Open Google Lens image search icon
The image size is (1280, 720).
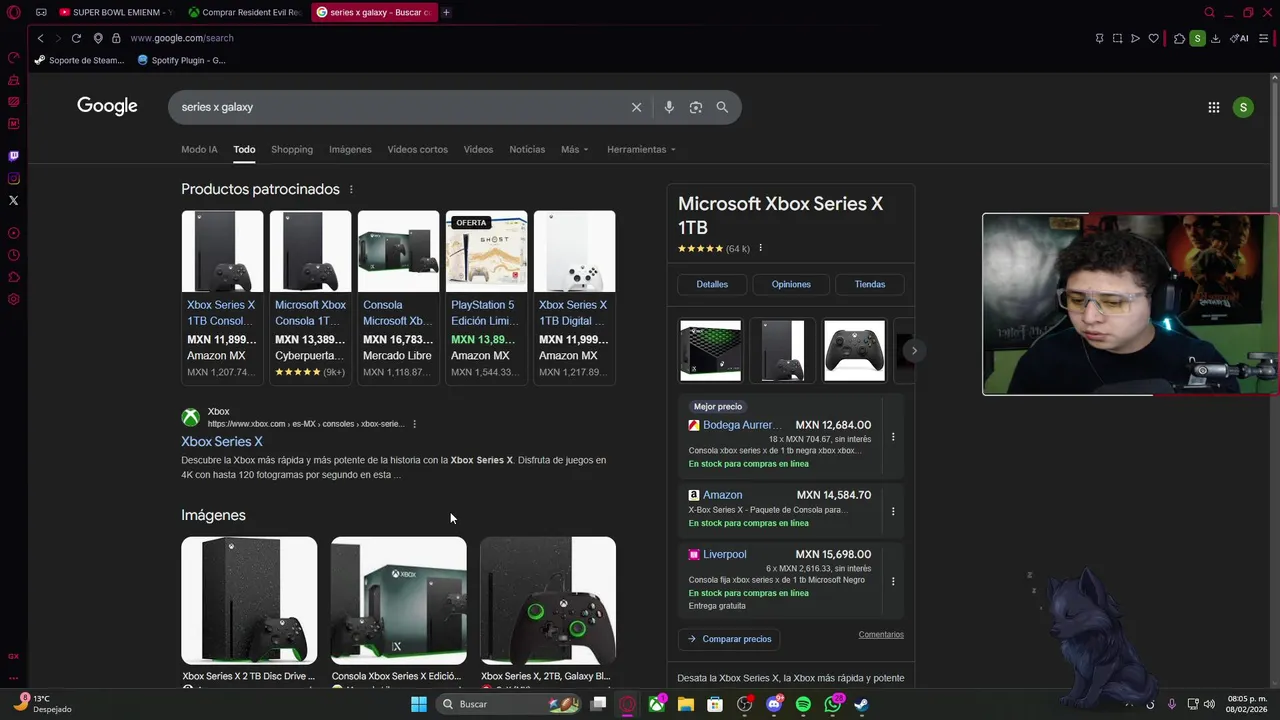696,107
